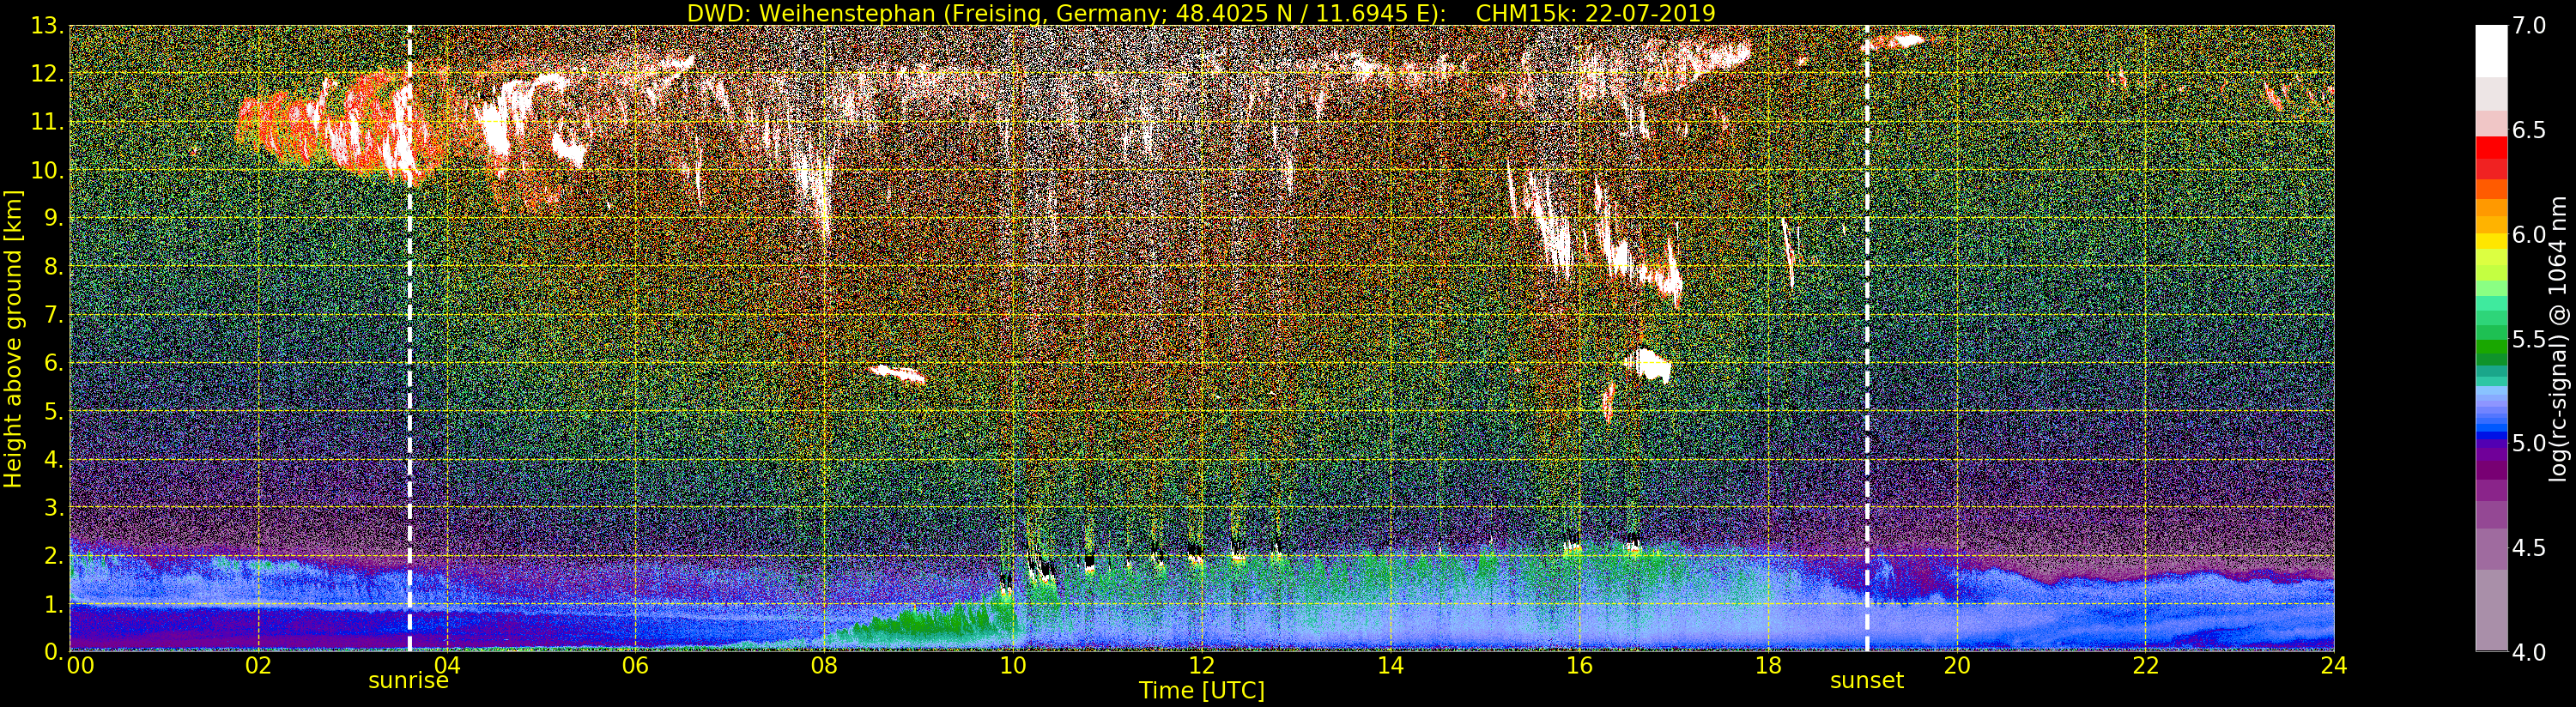Screen dimensions: 2576x707
Task: Pick the white band atop the colorbar
Action: click(2491, 51)
